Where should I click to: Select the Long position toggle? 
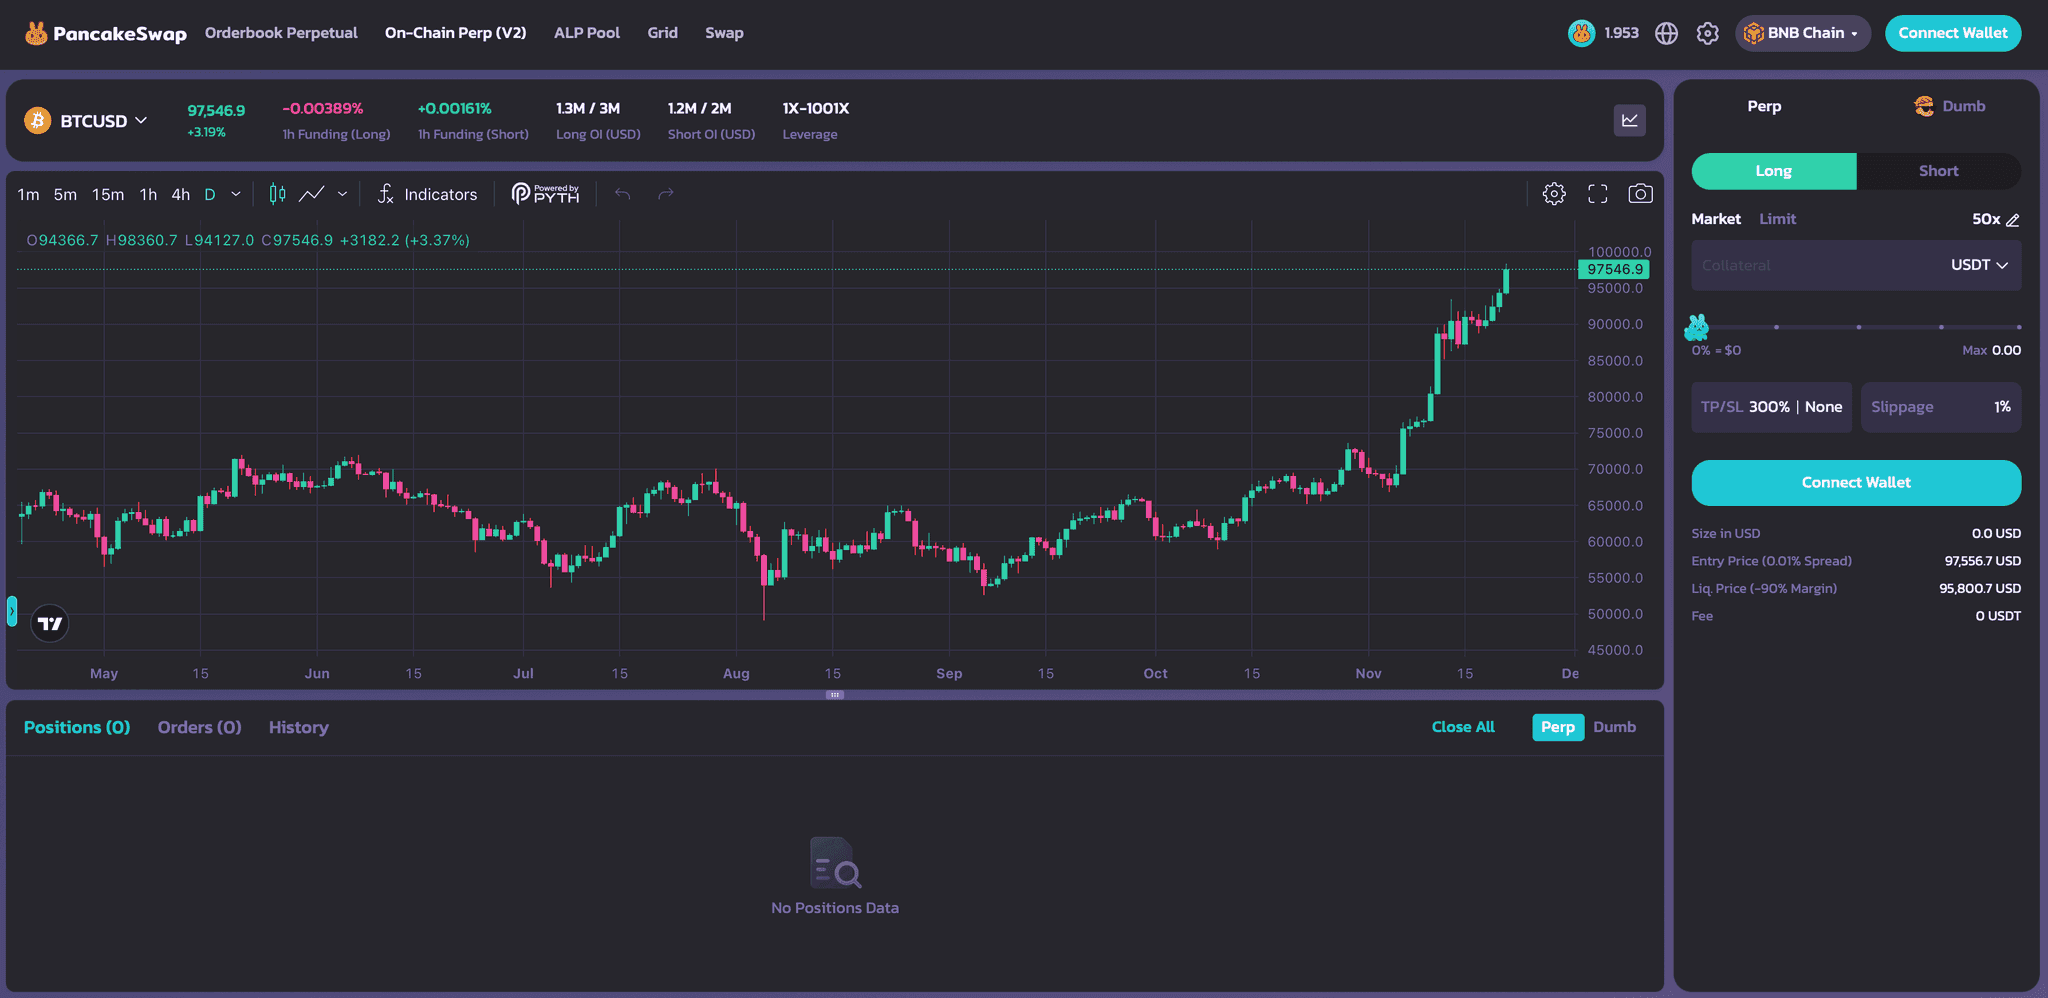coord(1773,171)
